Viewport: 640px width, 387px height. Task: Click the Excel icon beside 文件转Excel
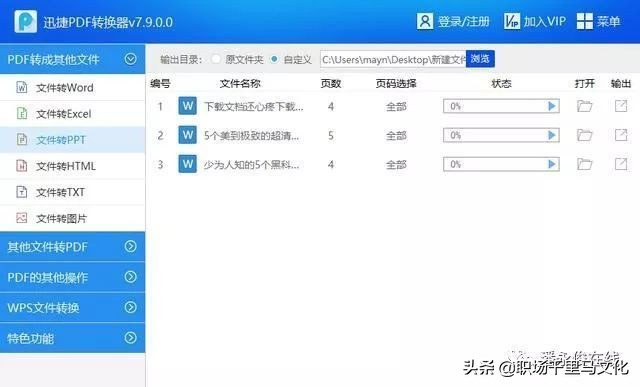[22, 113]
